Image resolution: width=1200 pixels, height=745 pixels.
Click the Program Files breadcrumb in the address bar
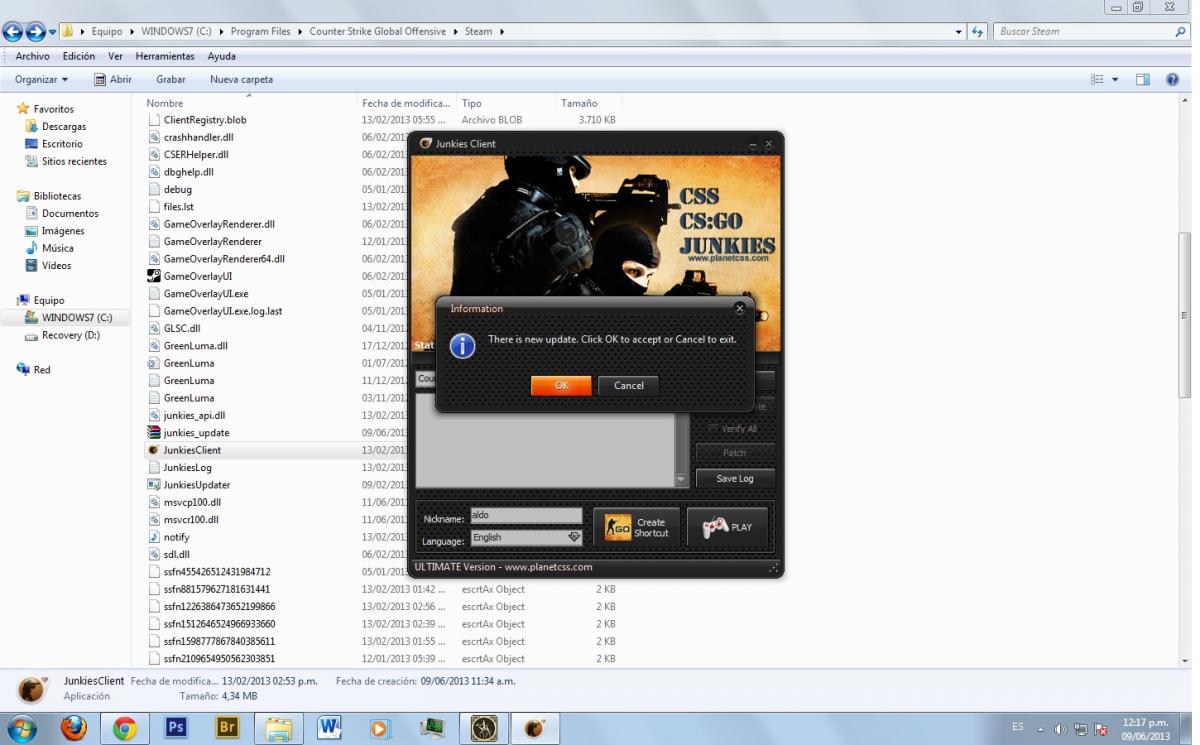(x=260, y=32)
